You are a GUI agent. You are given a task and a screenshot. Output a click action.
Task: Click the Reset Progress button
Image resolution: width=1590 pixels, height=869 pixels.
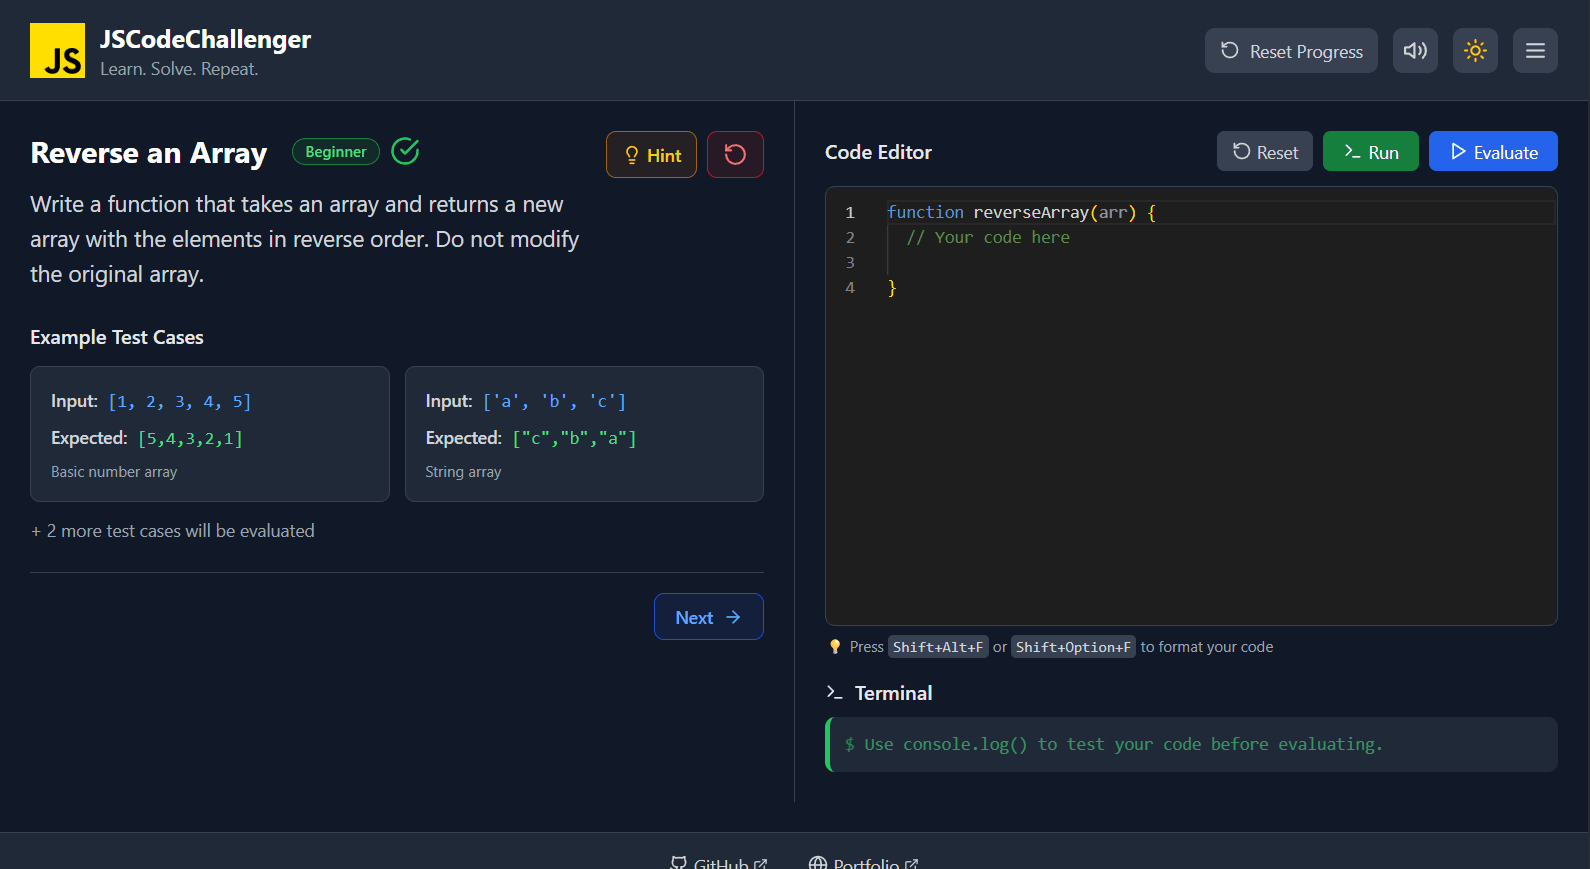pos(1291,50)
